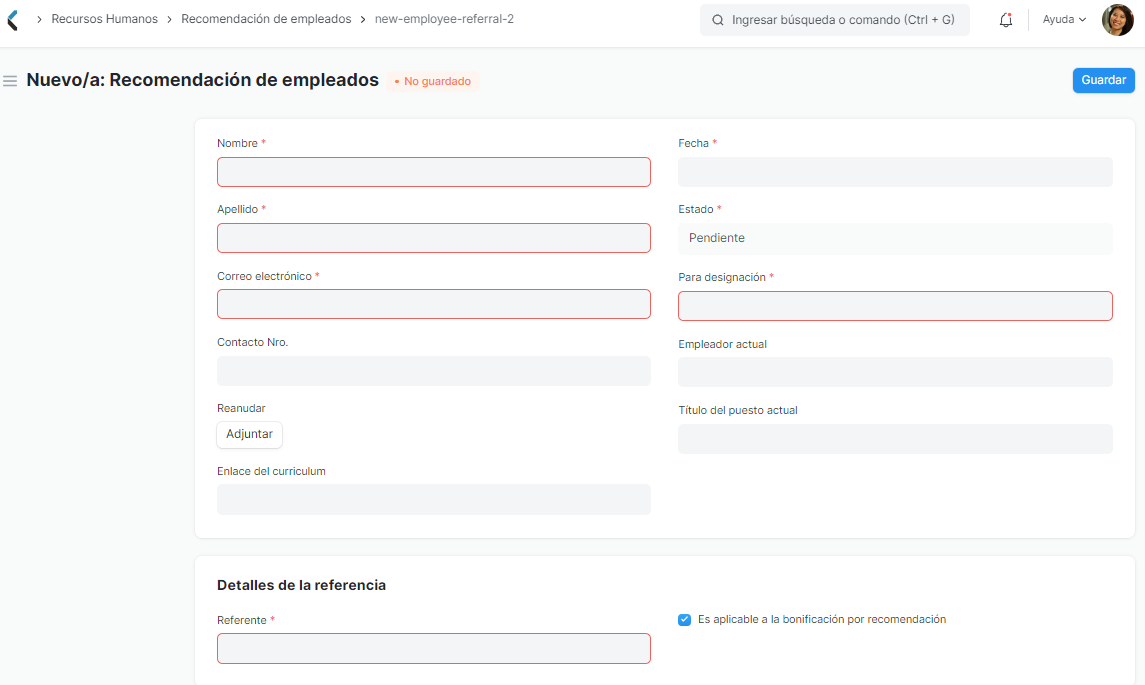1145x685 pixels.
Task: Click the Enlace del curriculum field
Action: tap(433, 499)
